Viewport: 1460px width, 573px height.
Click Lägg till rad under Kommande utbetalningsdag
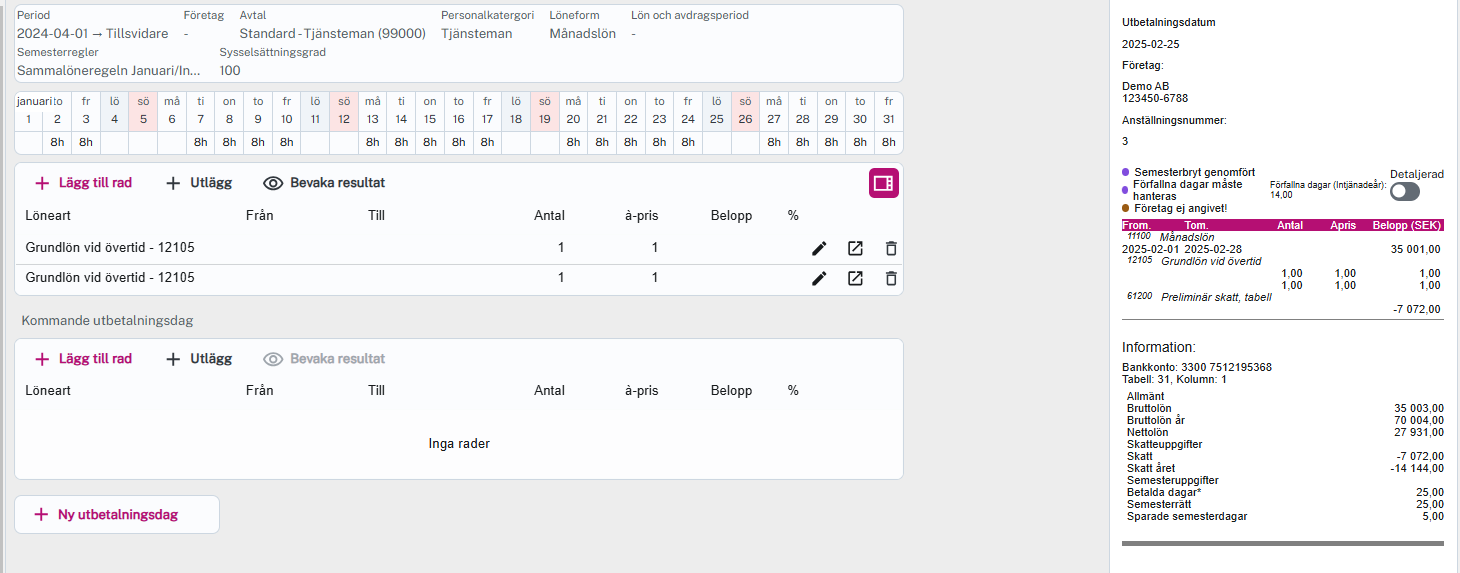(x=83, y=359)
